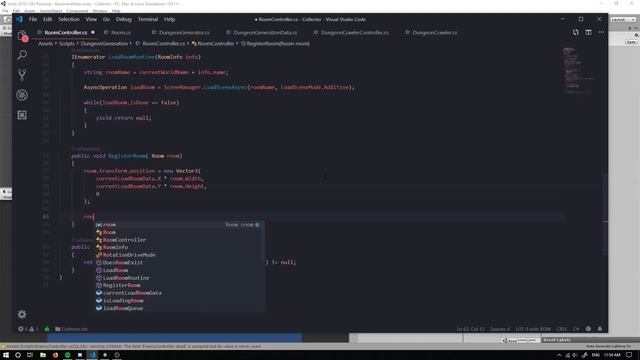Switch to the Room.cs tab

[x=120, y=32]
